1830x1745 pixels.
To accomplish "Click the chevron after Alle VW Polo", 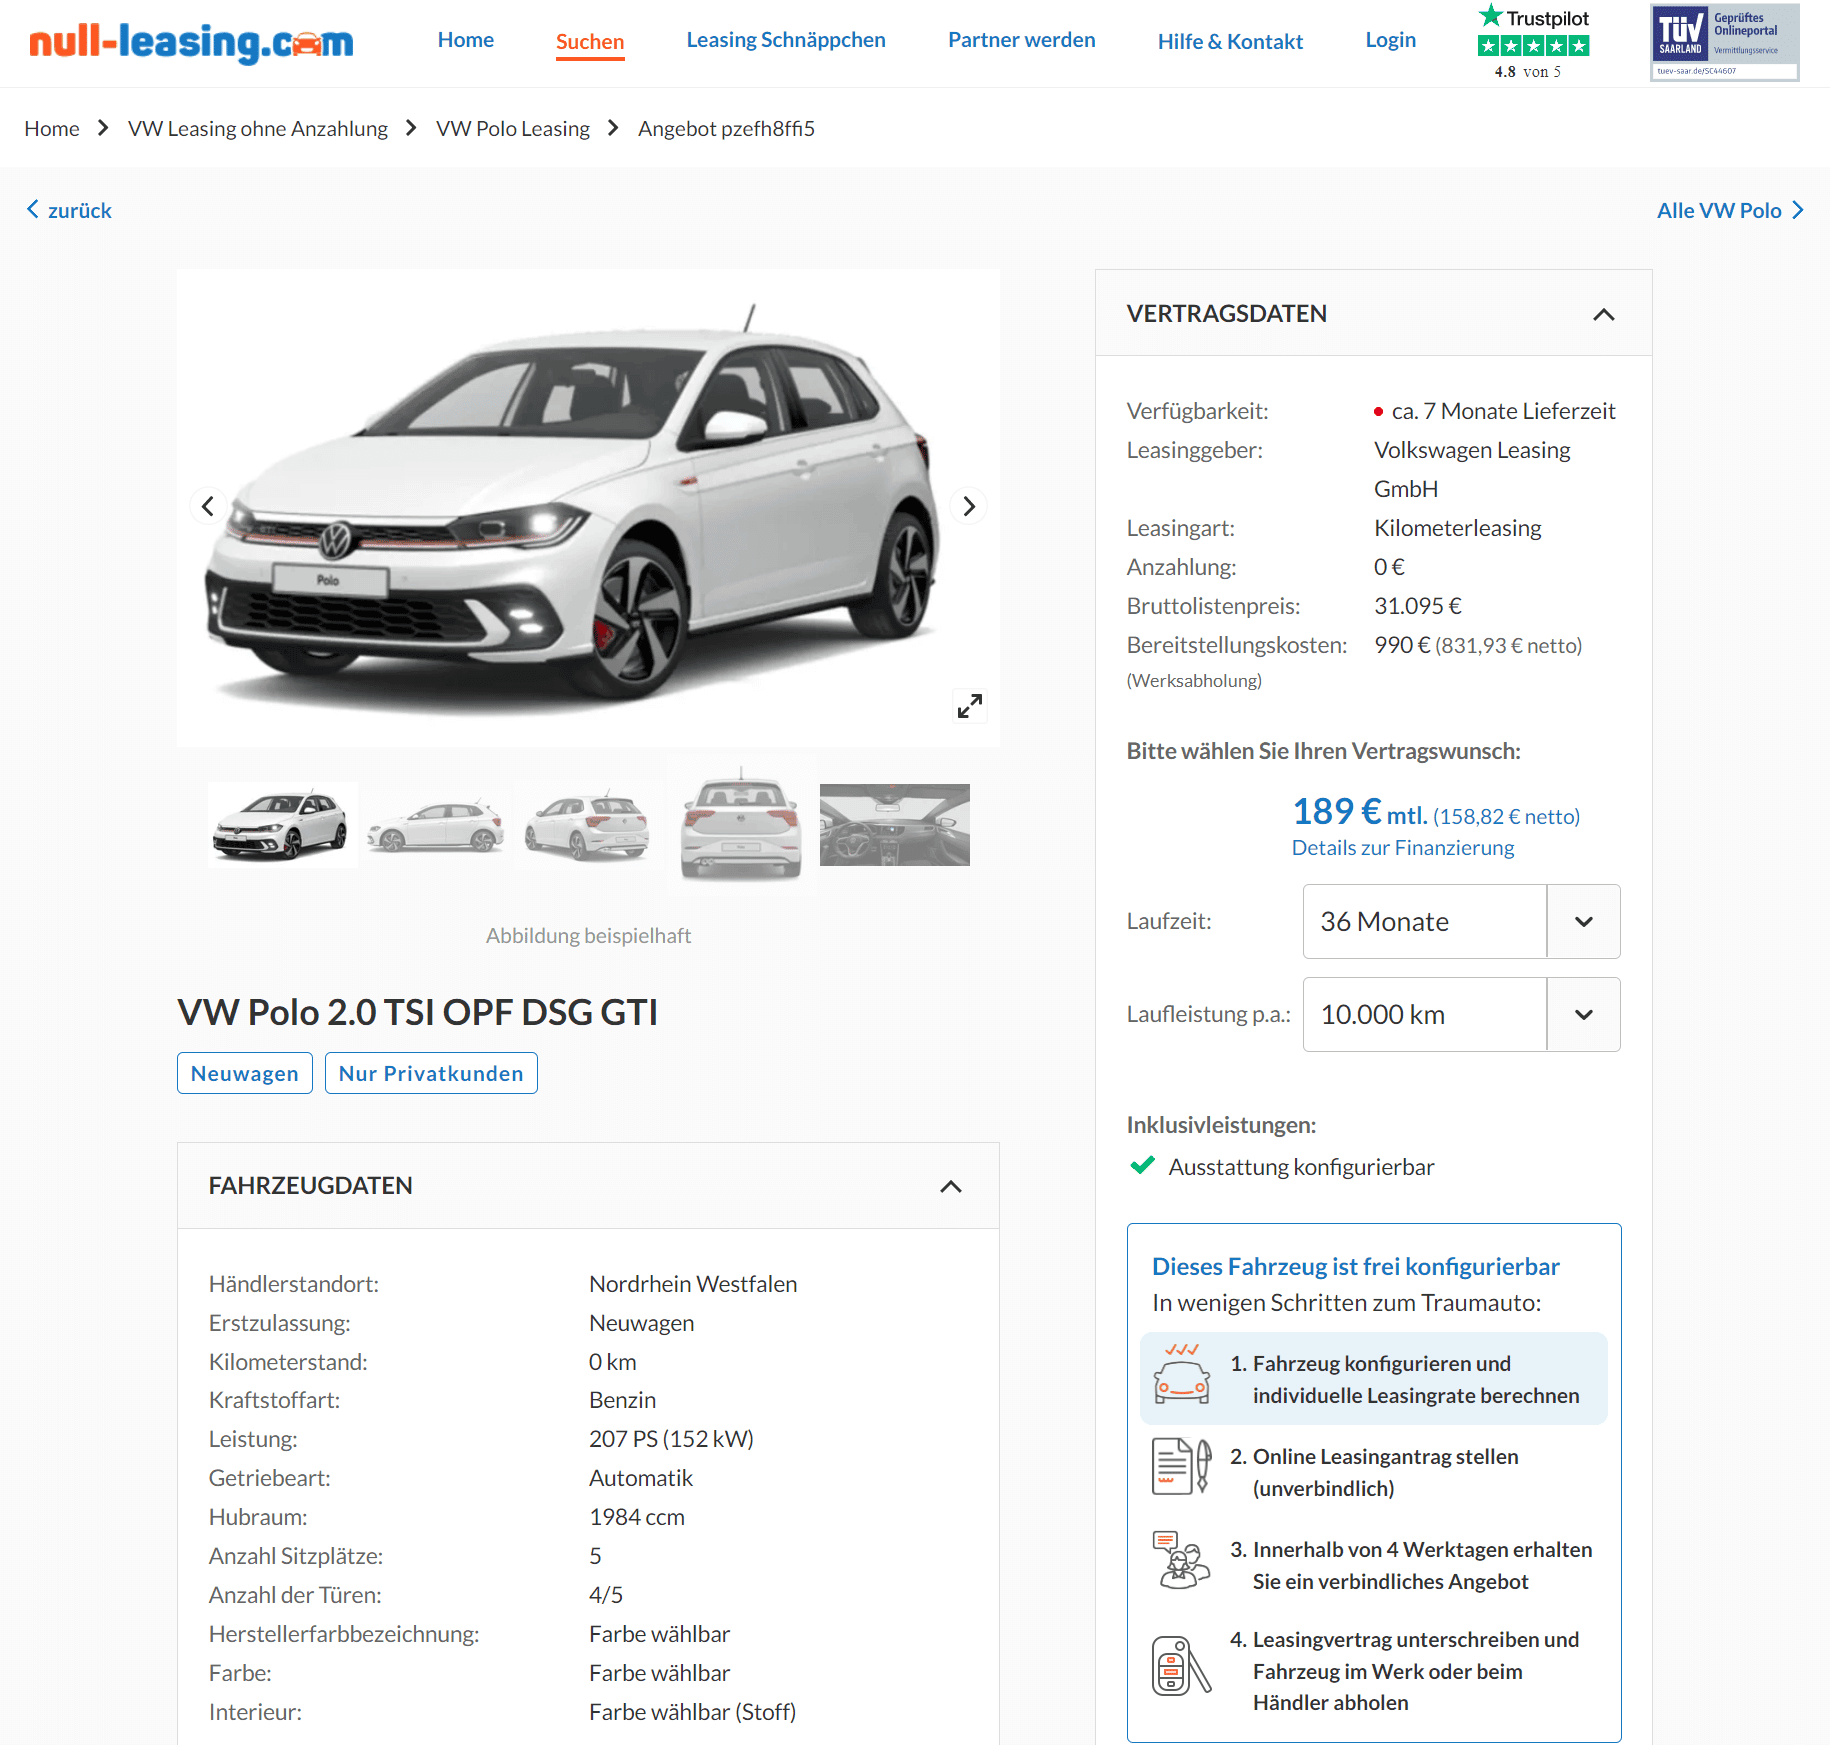I will pos(1798,210).
